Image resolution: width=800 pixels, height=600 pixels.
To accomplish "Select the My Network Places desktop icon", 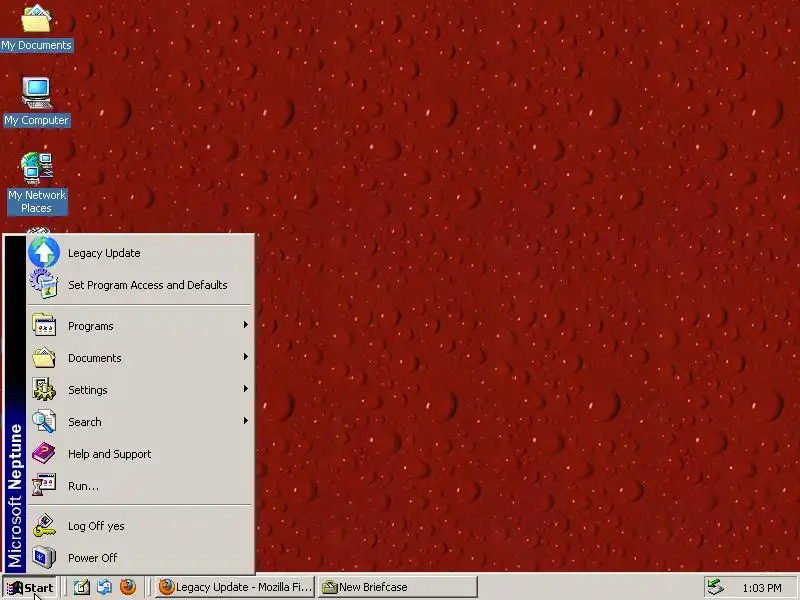I will pos(37,184).
